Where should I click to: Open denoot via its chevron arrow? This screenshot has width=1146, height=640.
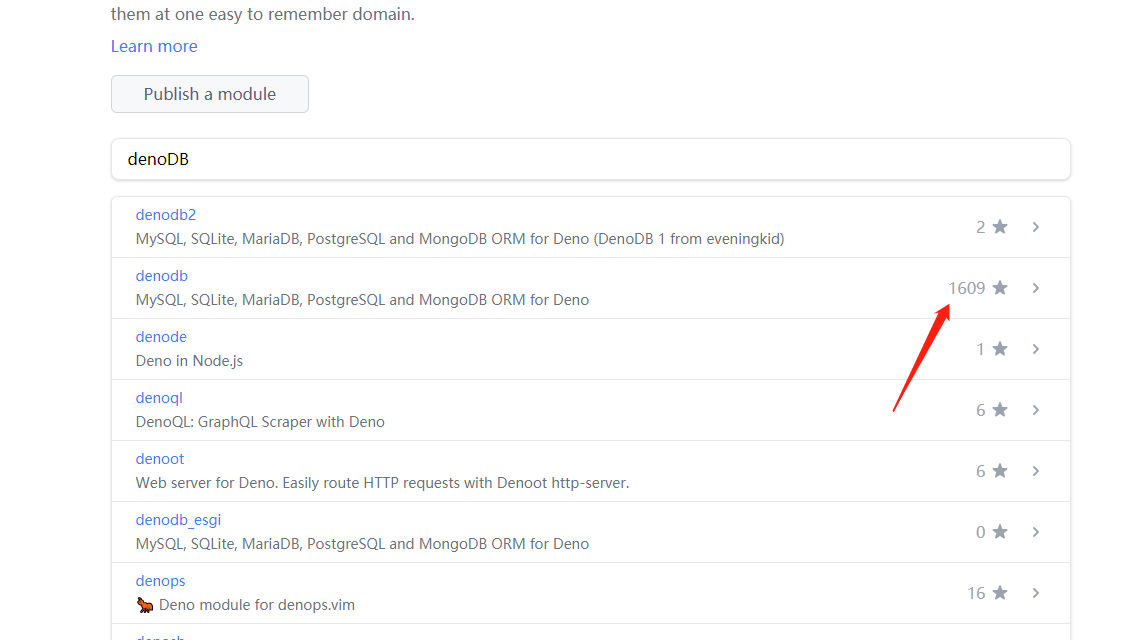1036,471
